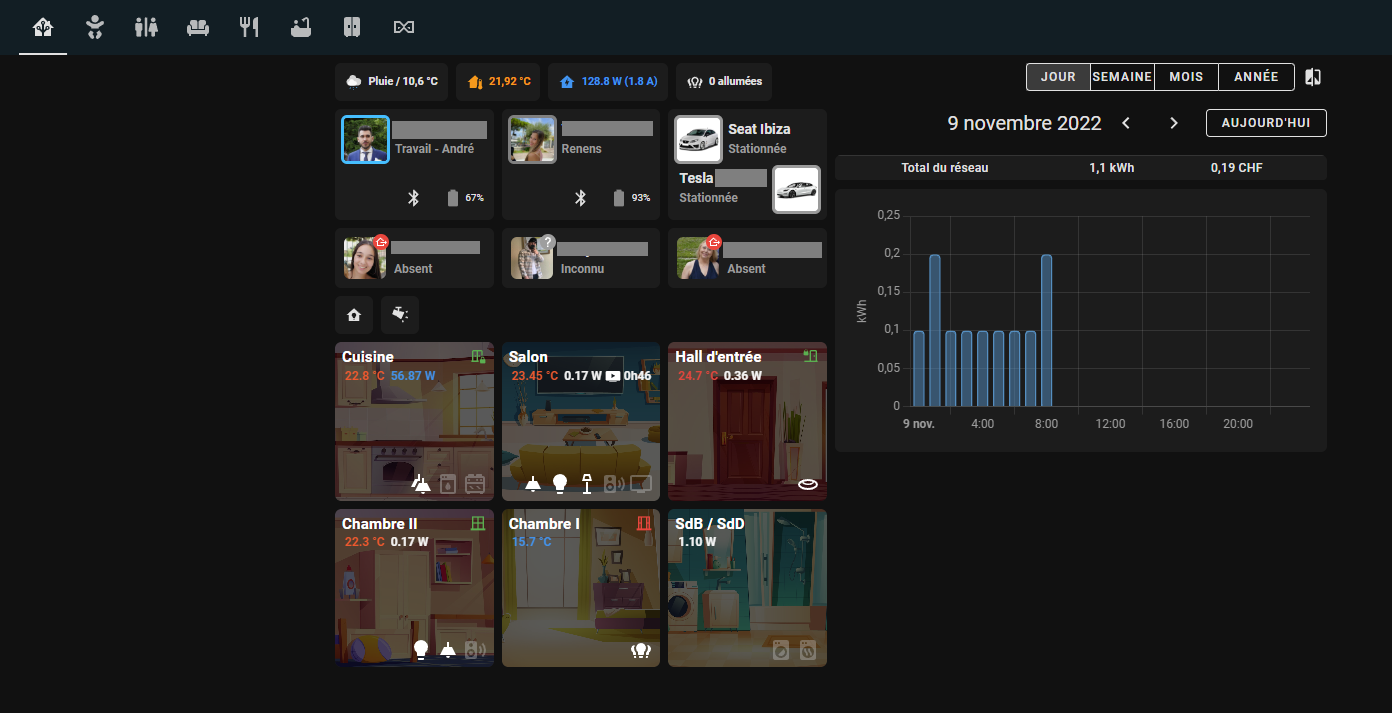Open the bathtub view icon in top bar

(x=301, y=27)
